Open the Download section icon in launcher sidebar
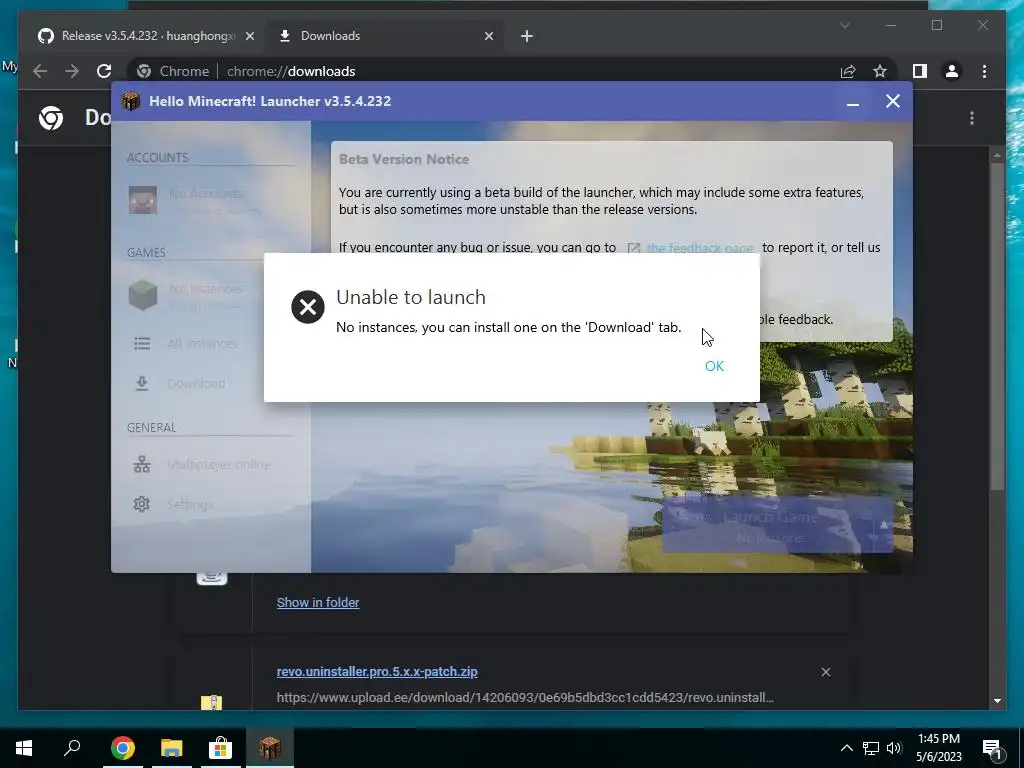Image resolution: width=1024 pixels, height=768 pixels. click(142, 383)
